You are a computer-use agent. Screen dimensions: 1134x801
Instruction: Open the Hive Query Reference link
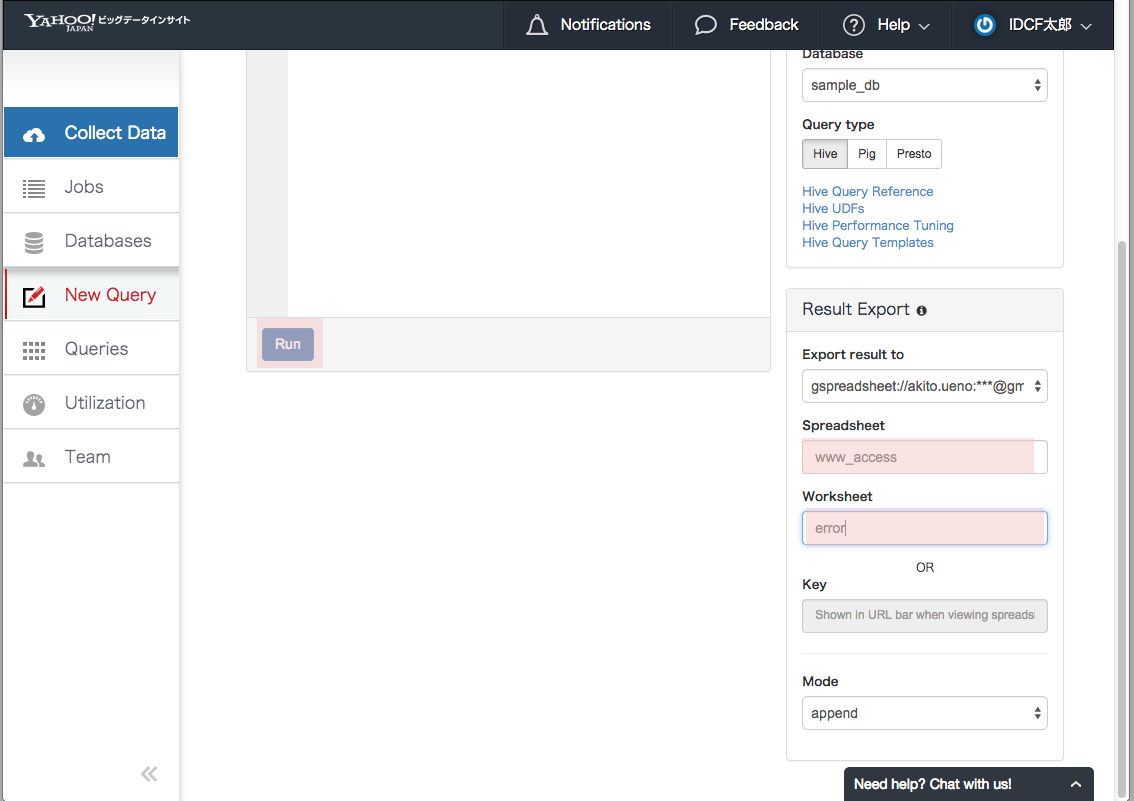[867, 192]
